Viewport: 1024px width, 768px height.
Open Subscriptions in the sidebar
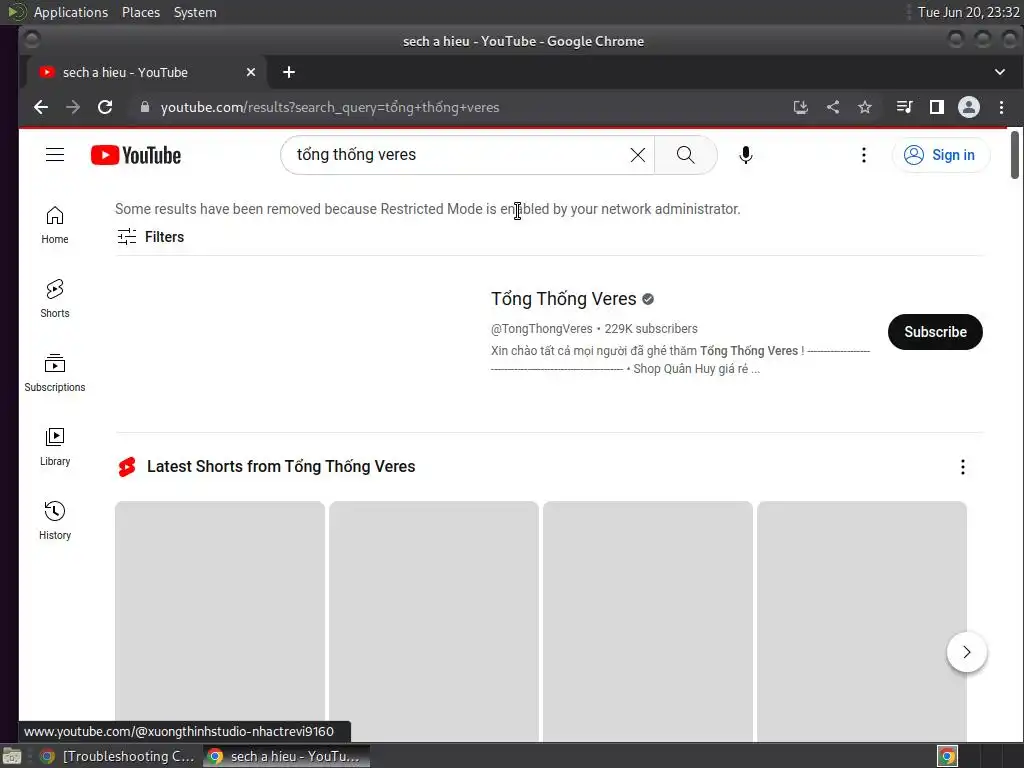tap(55, 373)
